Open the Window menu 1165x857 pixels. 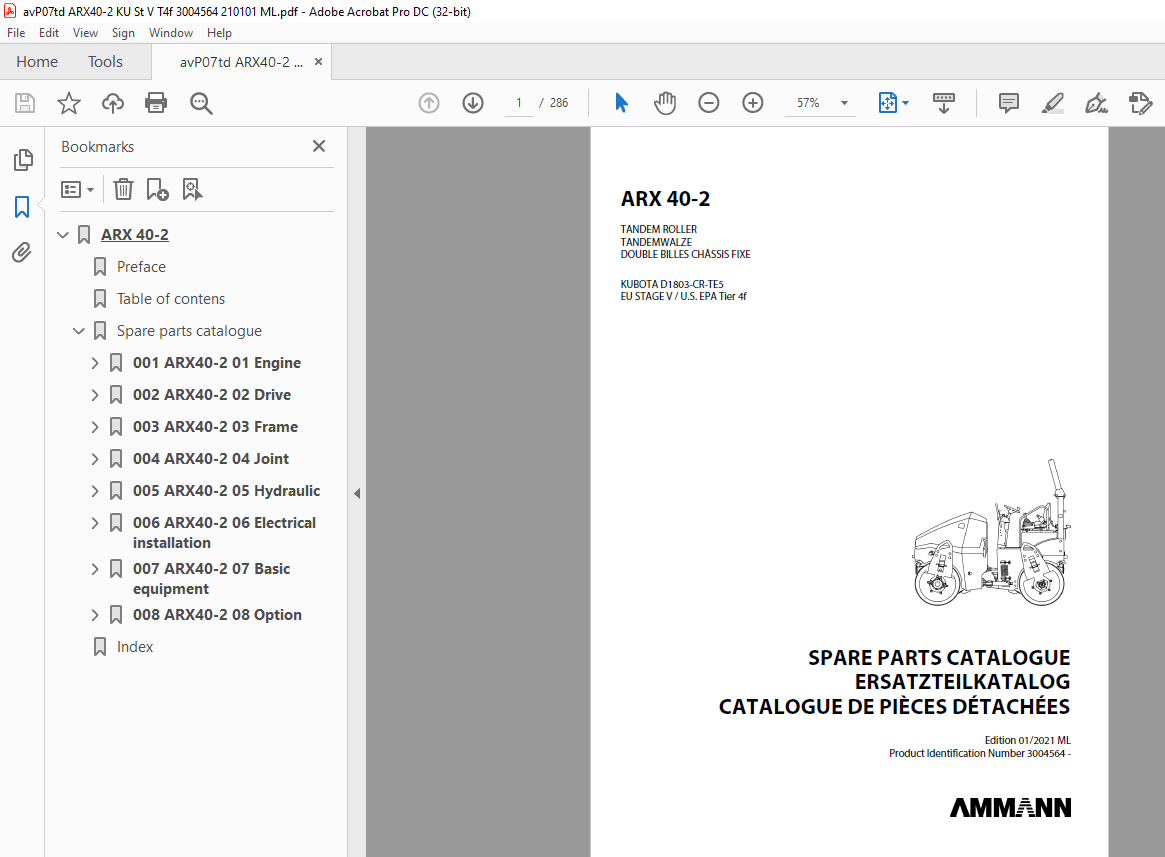coord(171,33)
